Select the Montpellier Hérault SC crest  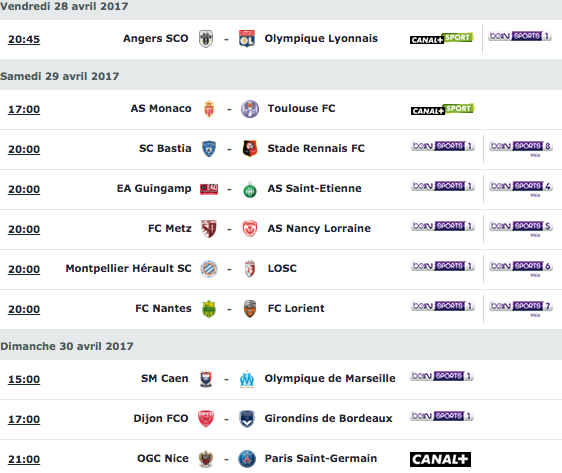209,269
